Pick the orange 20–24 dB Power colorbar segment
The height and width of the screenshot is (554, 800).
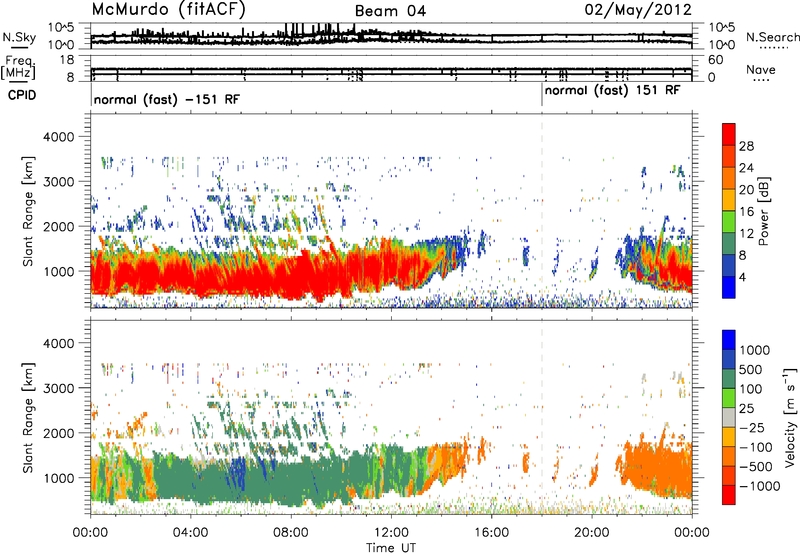click(729, 178)
